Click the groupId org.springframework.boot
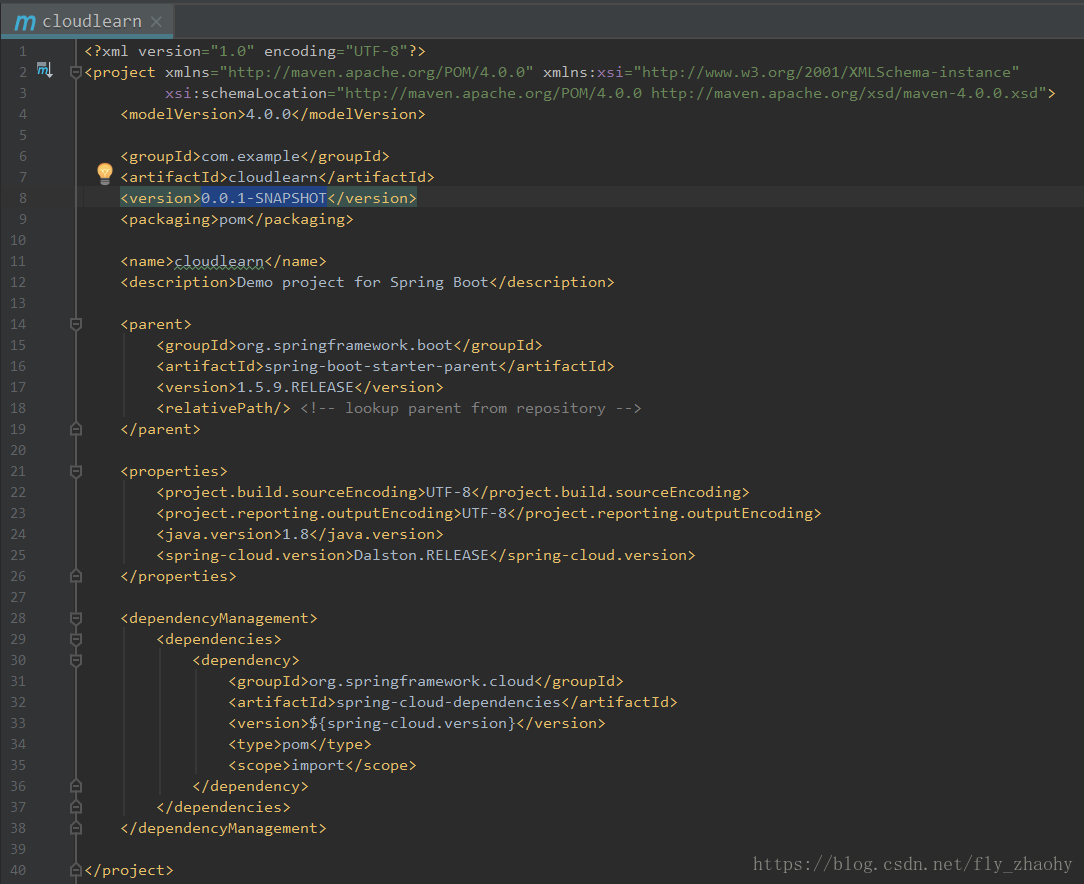 tap(345, 345)
